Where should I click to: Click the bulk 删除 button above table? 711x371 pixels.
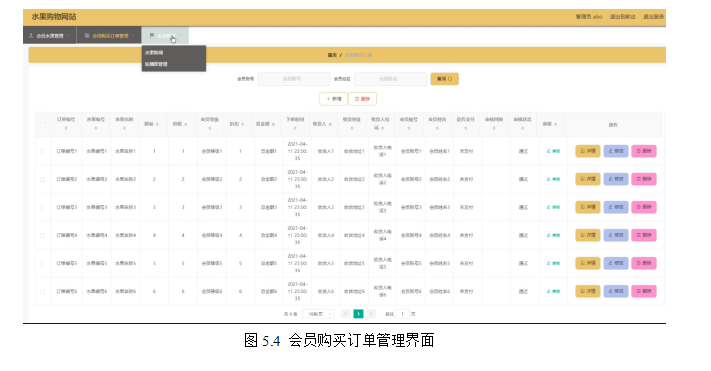click(x=362, y=99)
